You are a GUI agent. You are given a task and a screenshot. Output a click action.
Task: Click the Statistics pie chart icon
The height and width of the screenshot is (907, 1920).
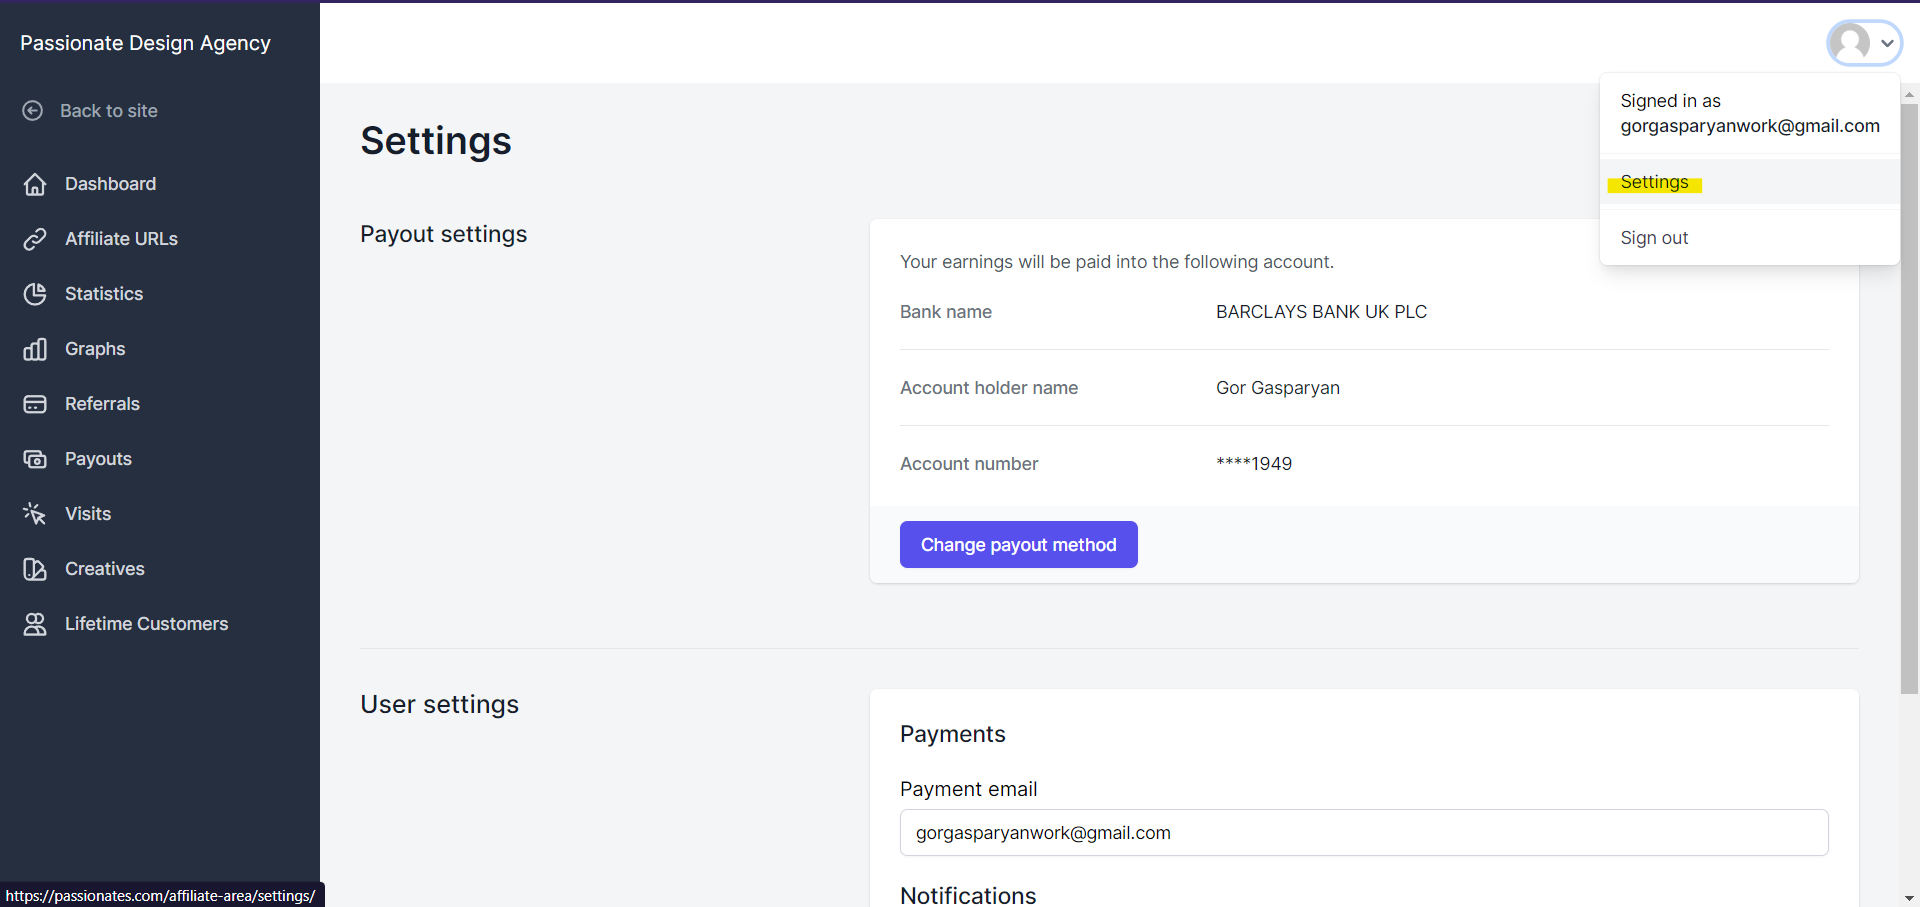pos(35,294)
